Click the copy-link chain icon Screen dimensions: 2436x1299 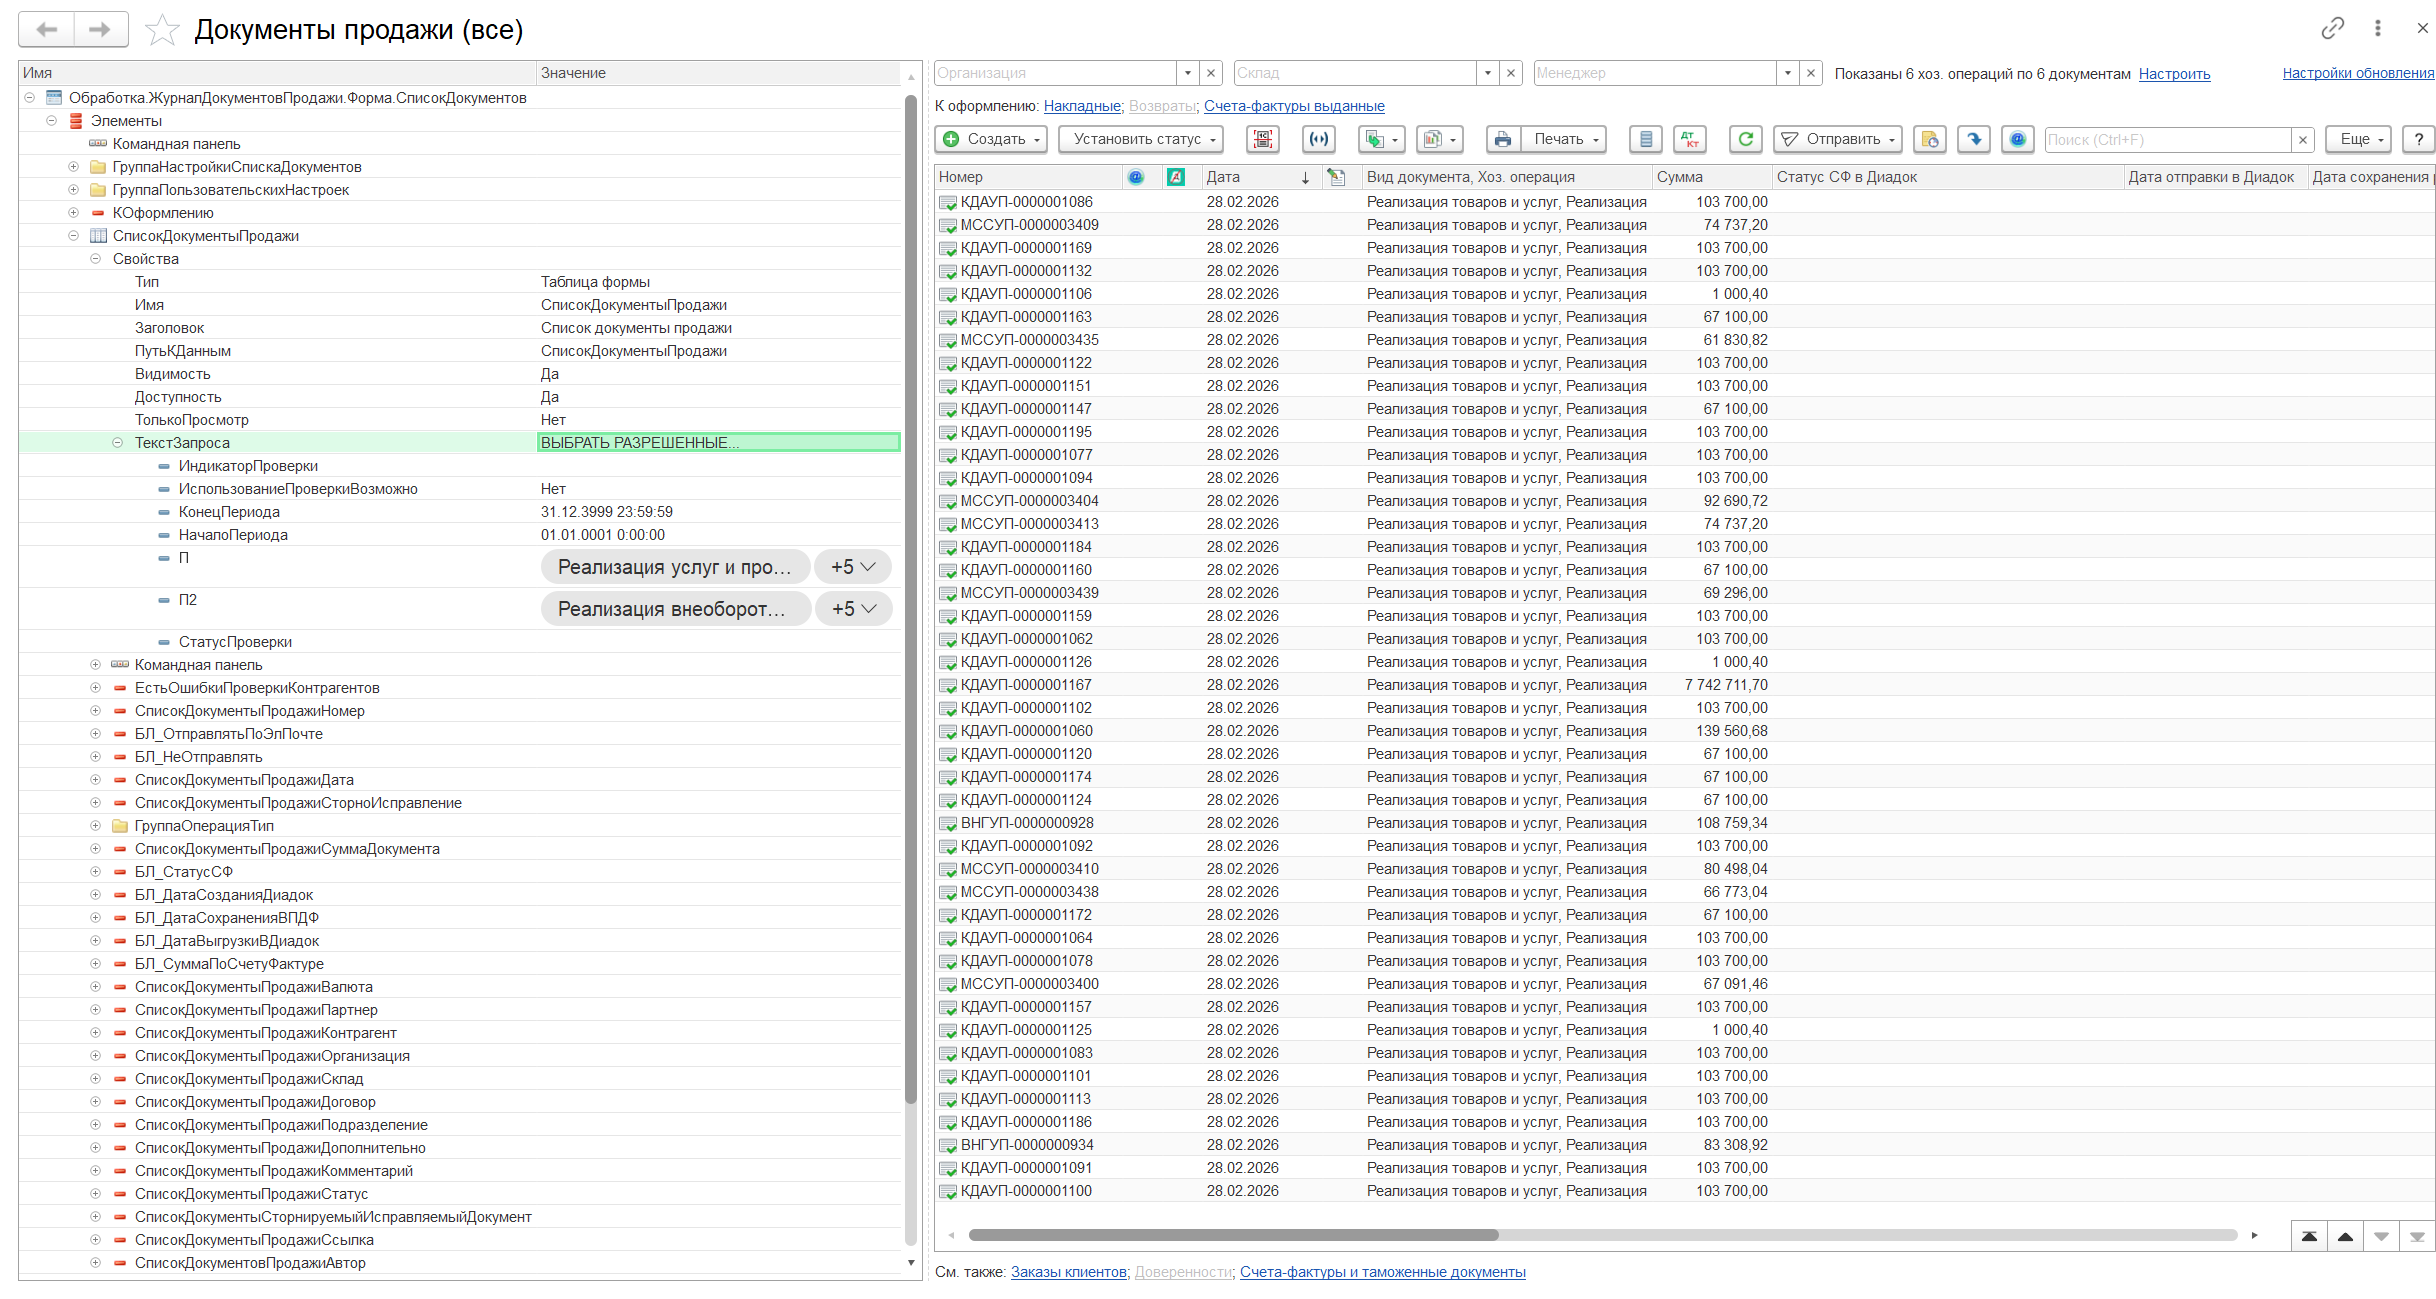(2332, 29)
